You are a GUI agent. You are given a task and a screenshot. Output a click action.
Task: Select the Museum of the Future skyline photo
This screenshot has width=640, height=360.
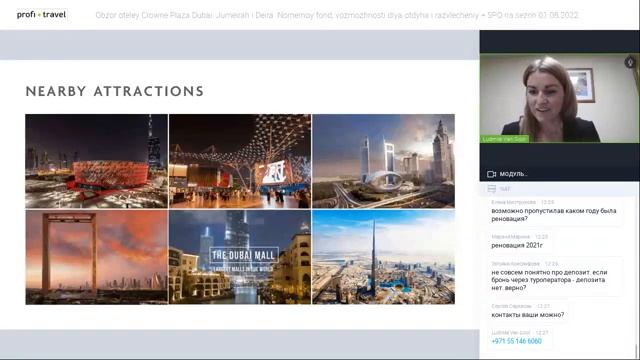[x=383, y=161]
